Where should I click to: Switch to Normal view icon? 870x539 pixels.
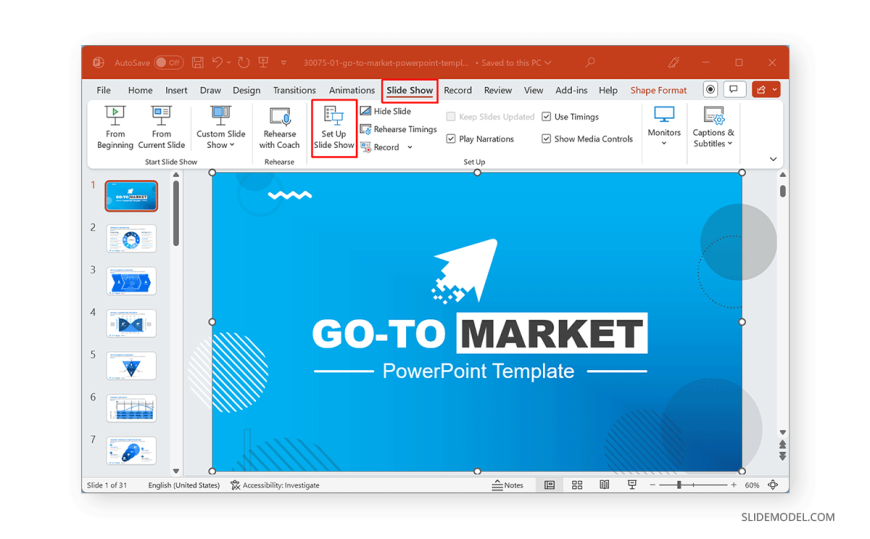click(549, 485)
